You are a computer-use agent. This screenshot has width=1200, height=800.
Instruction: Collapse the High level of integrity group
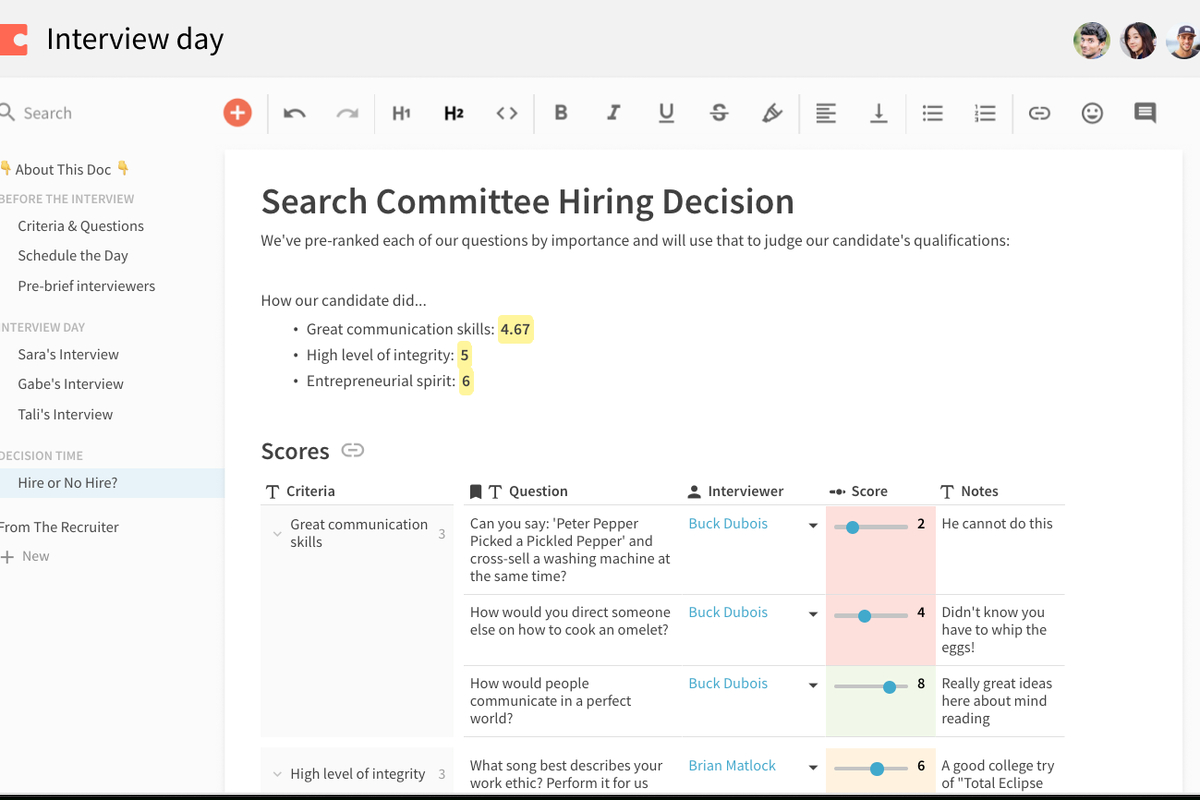[277, 774]
